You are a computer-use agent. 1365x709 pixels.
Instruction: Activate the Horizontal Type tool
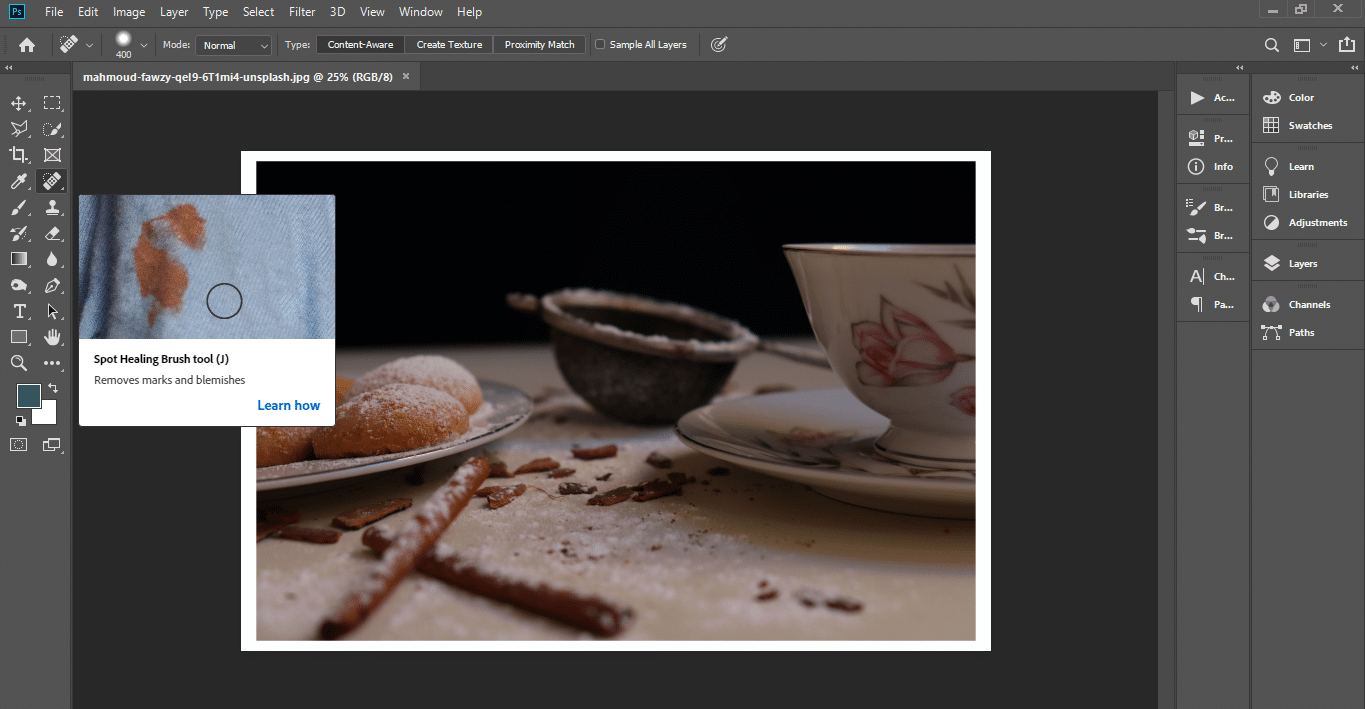tap(18, 311)
